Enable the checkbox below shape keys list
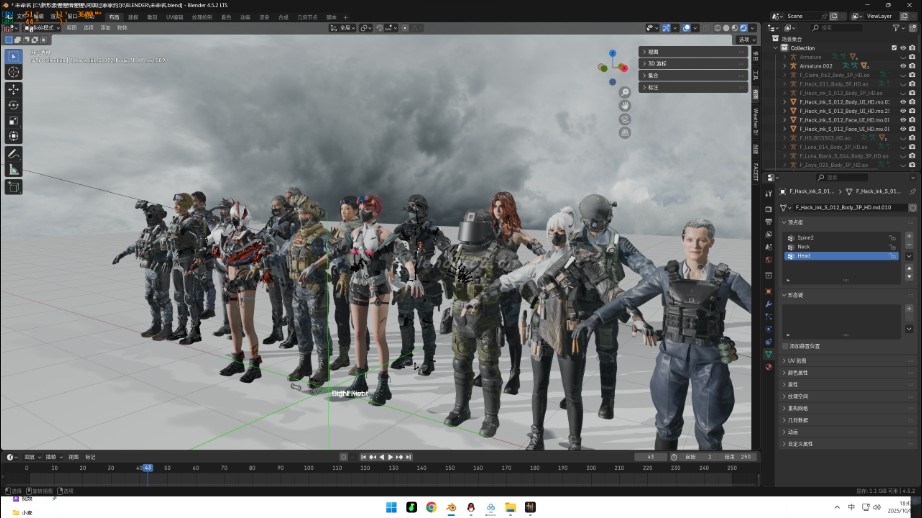This screenshot has height=518, width=922. 786,346
